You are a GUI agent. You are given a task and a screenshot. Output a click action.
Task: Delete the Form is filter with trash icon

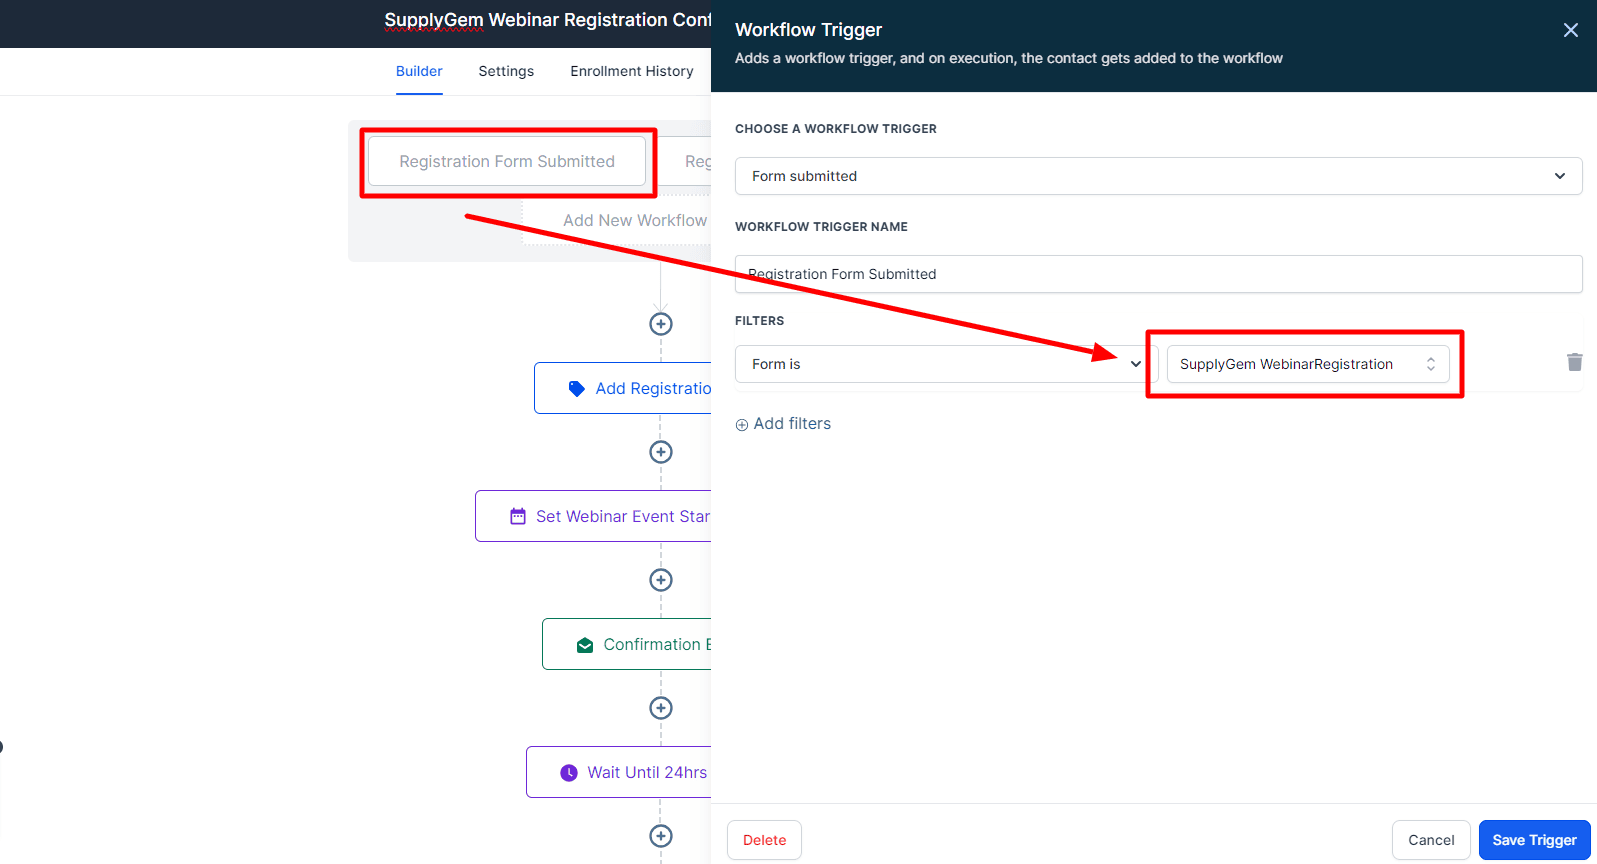[x=1574, y=362]
